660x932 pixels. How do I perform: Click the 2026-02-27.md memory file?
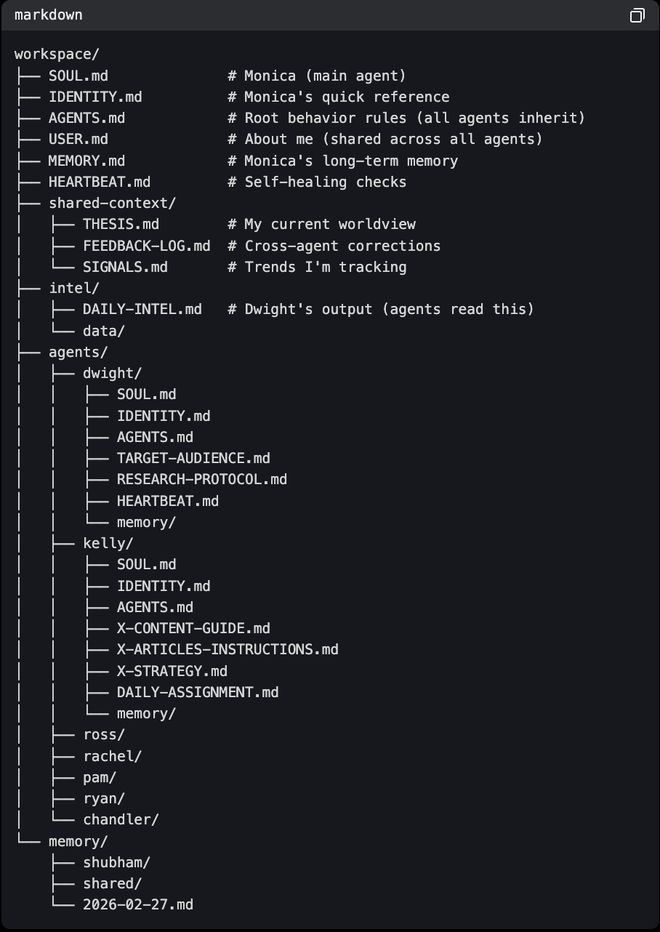[138, 904]
